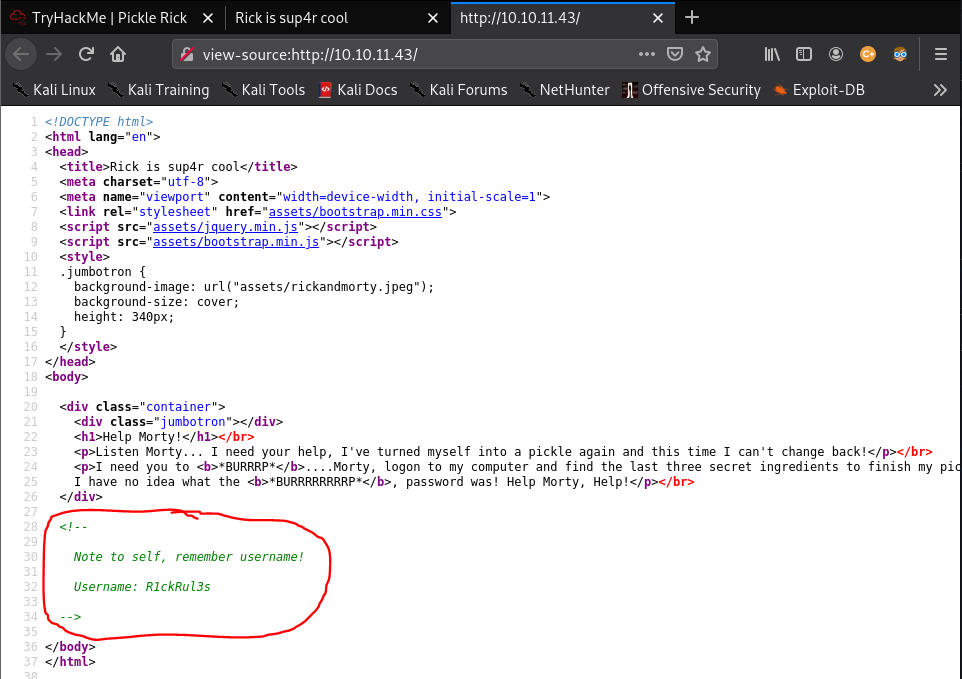Click the 'Note to self, remember username!' comment
The height and width of the screenshot is (679, 962).
(189, 556)
